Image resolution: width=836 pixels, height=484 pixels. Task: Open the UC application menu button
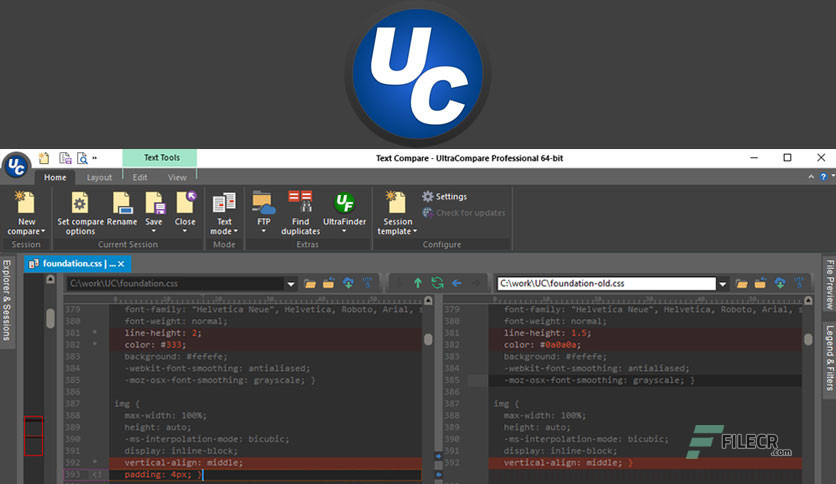(x=16, y=166)
